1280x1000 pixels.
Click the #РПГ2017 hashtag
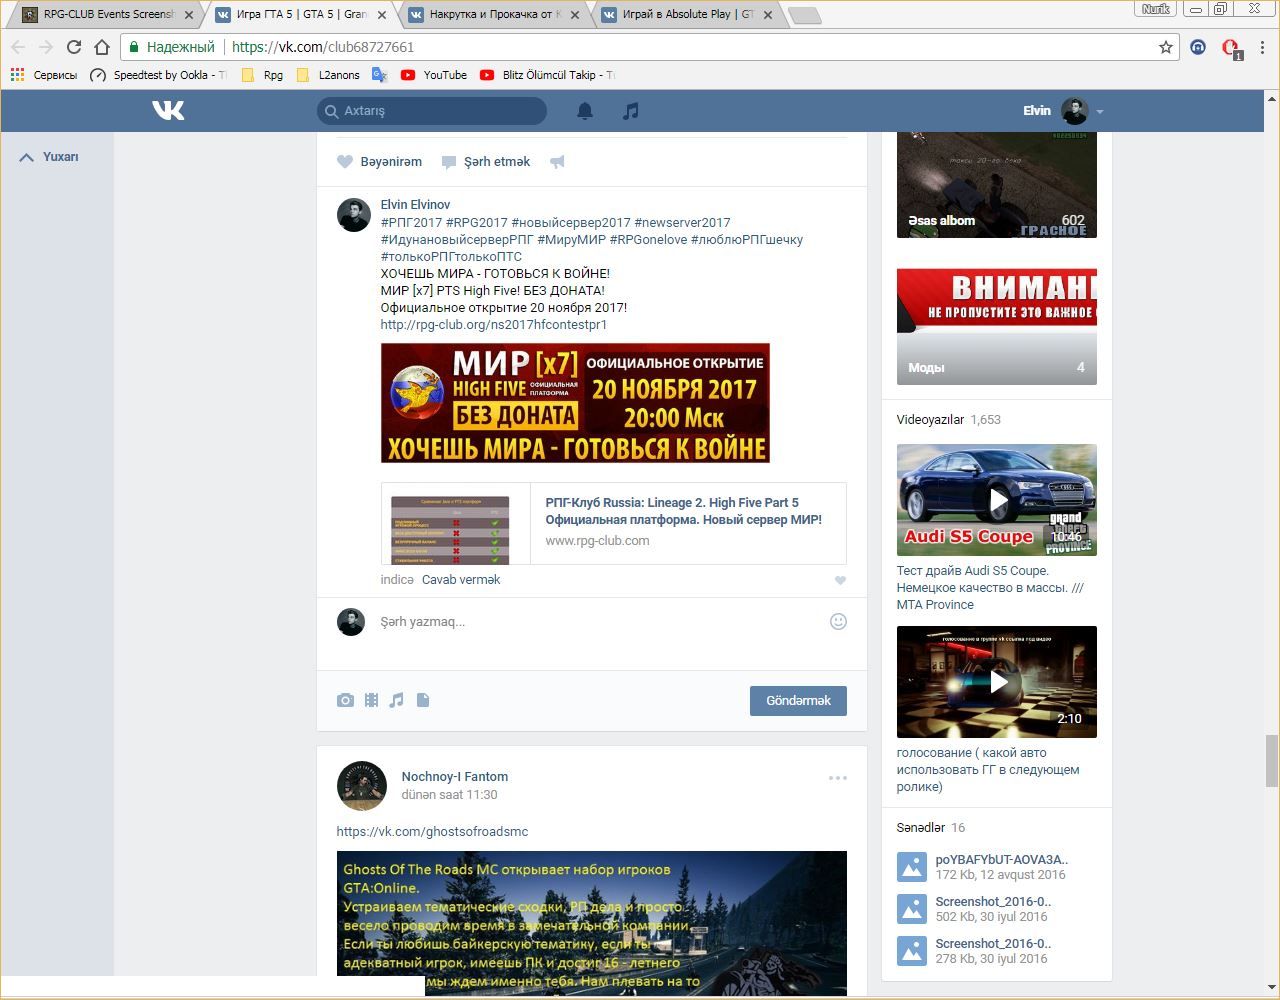411,223
